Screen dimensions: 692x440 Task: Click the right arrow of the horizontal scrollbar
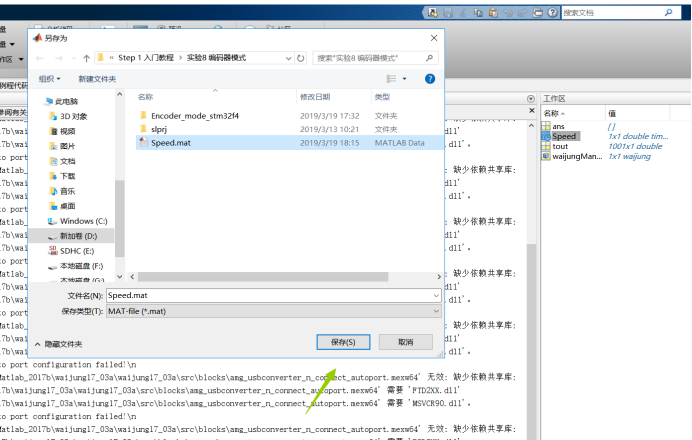click(x=439, y=277)
